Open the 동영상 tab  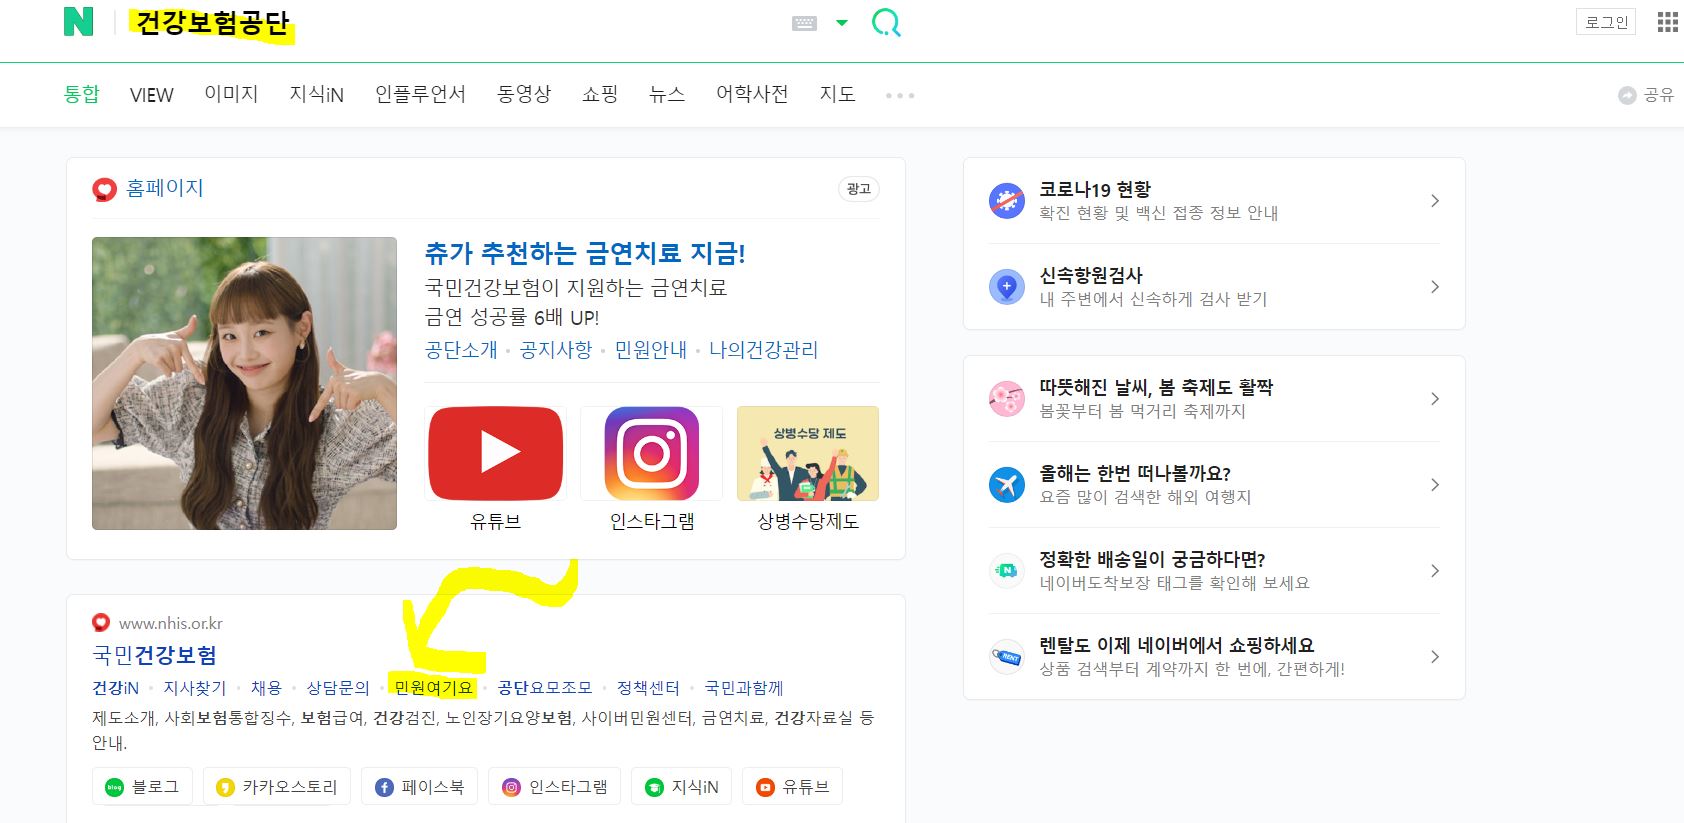(x=524, y=94)
